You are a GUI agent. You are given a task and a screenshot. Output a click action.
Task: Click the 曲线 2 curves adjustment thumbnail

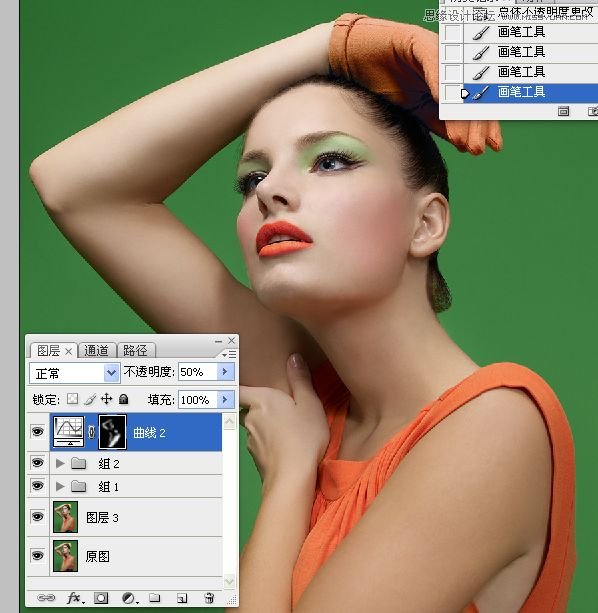tap(68, 432)
